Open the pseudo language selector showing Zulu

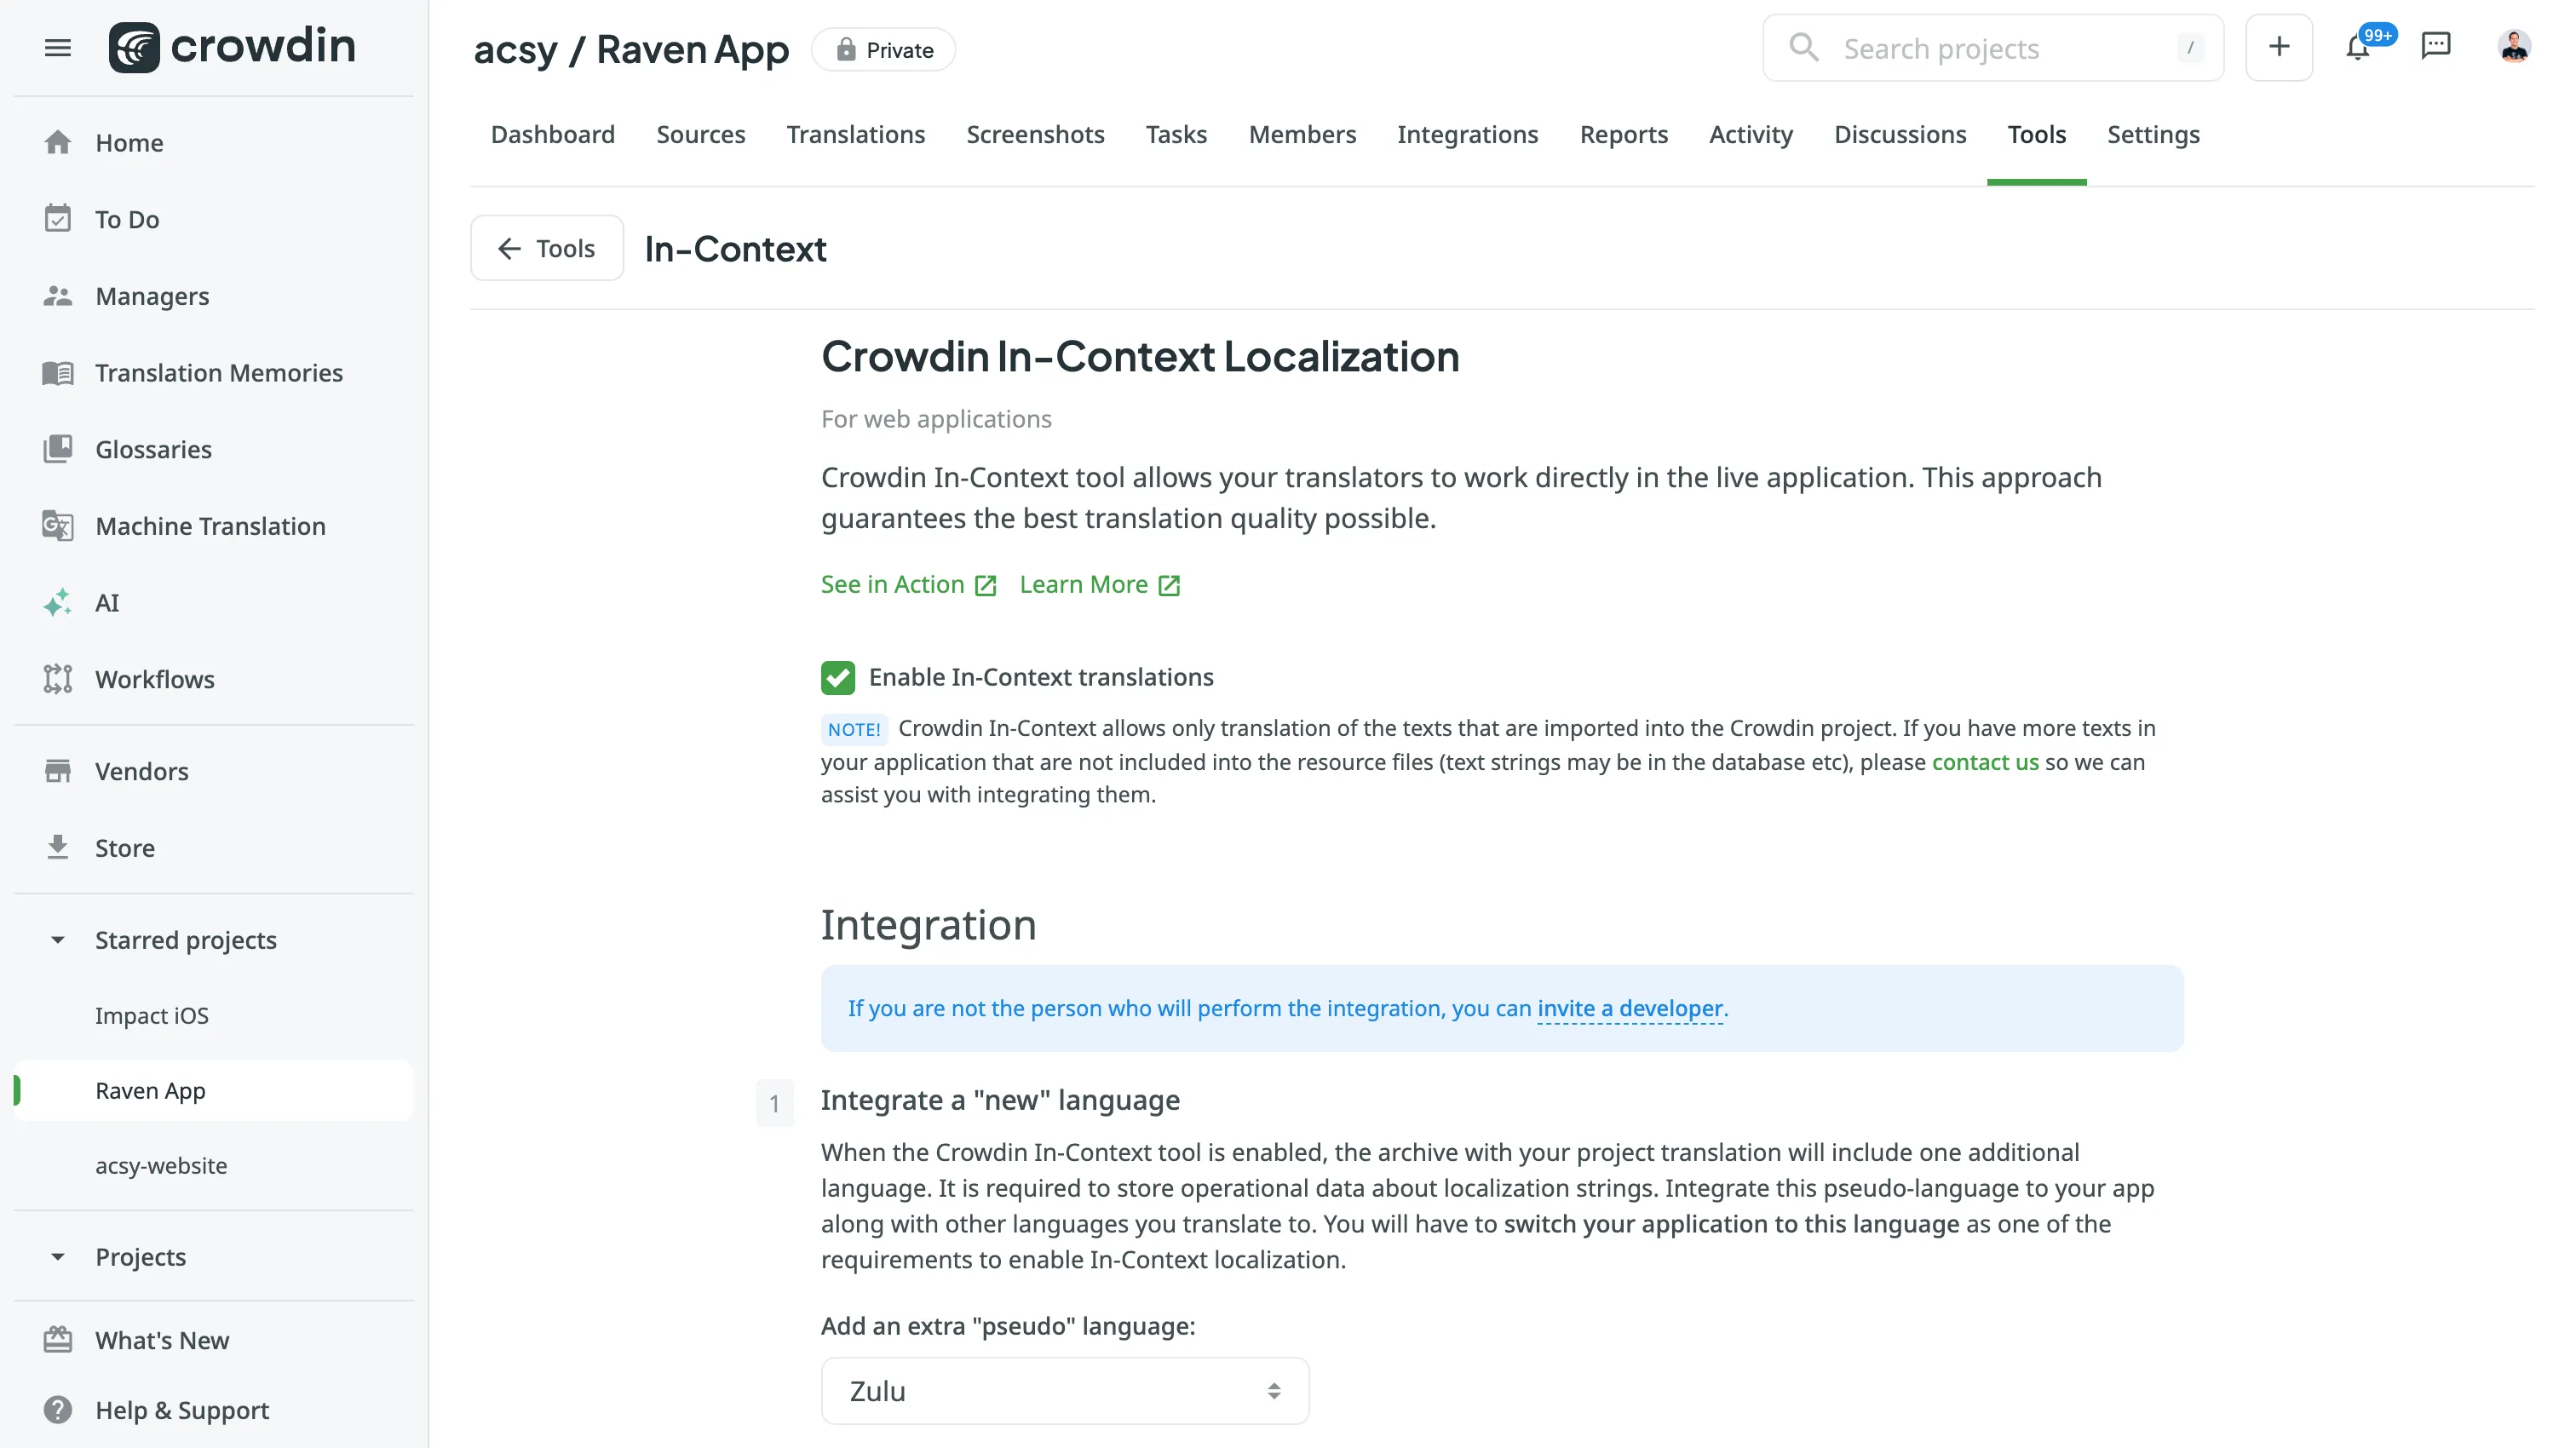click(x=1064, y=1390)
